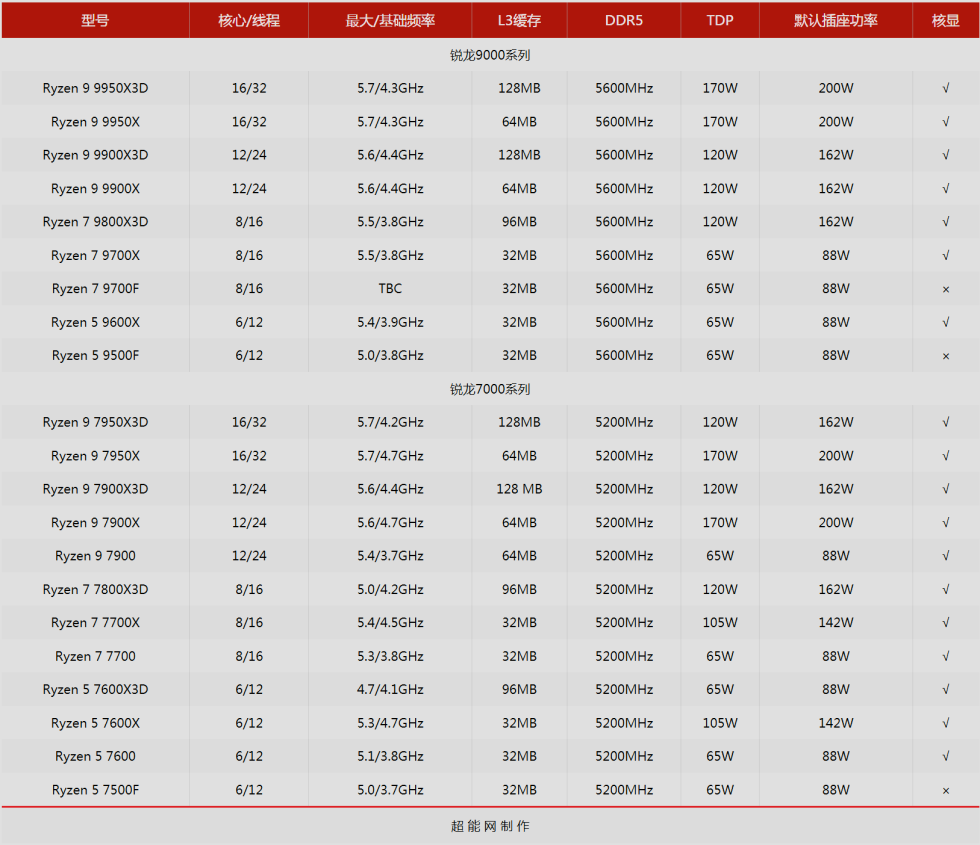Click the TBC frequency cell for Ryzen 7 9700F
Image resolution: width=980 pixels, height=845 pixels.
pyautogui.click(x=390, y=289)
